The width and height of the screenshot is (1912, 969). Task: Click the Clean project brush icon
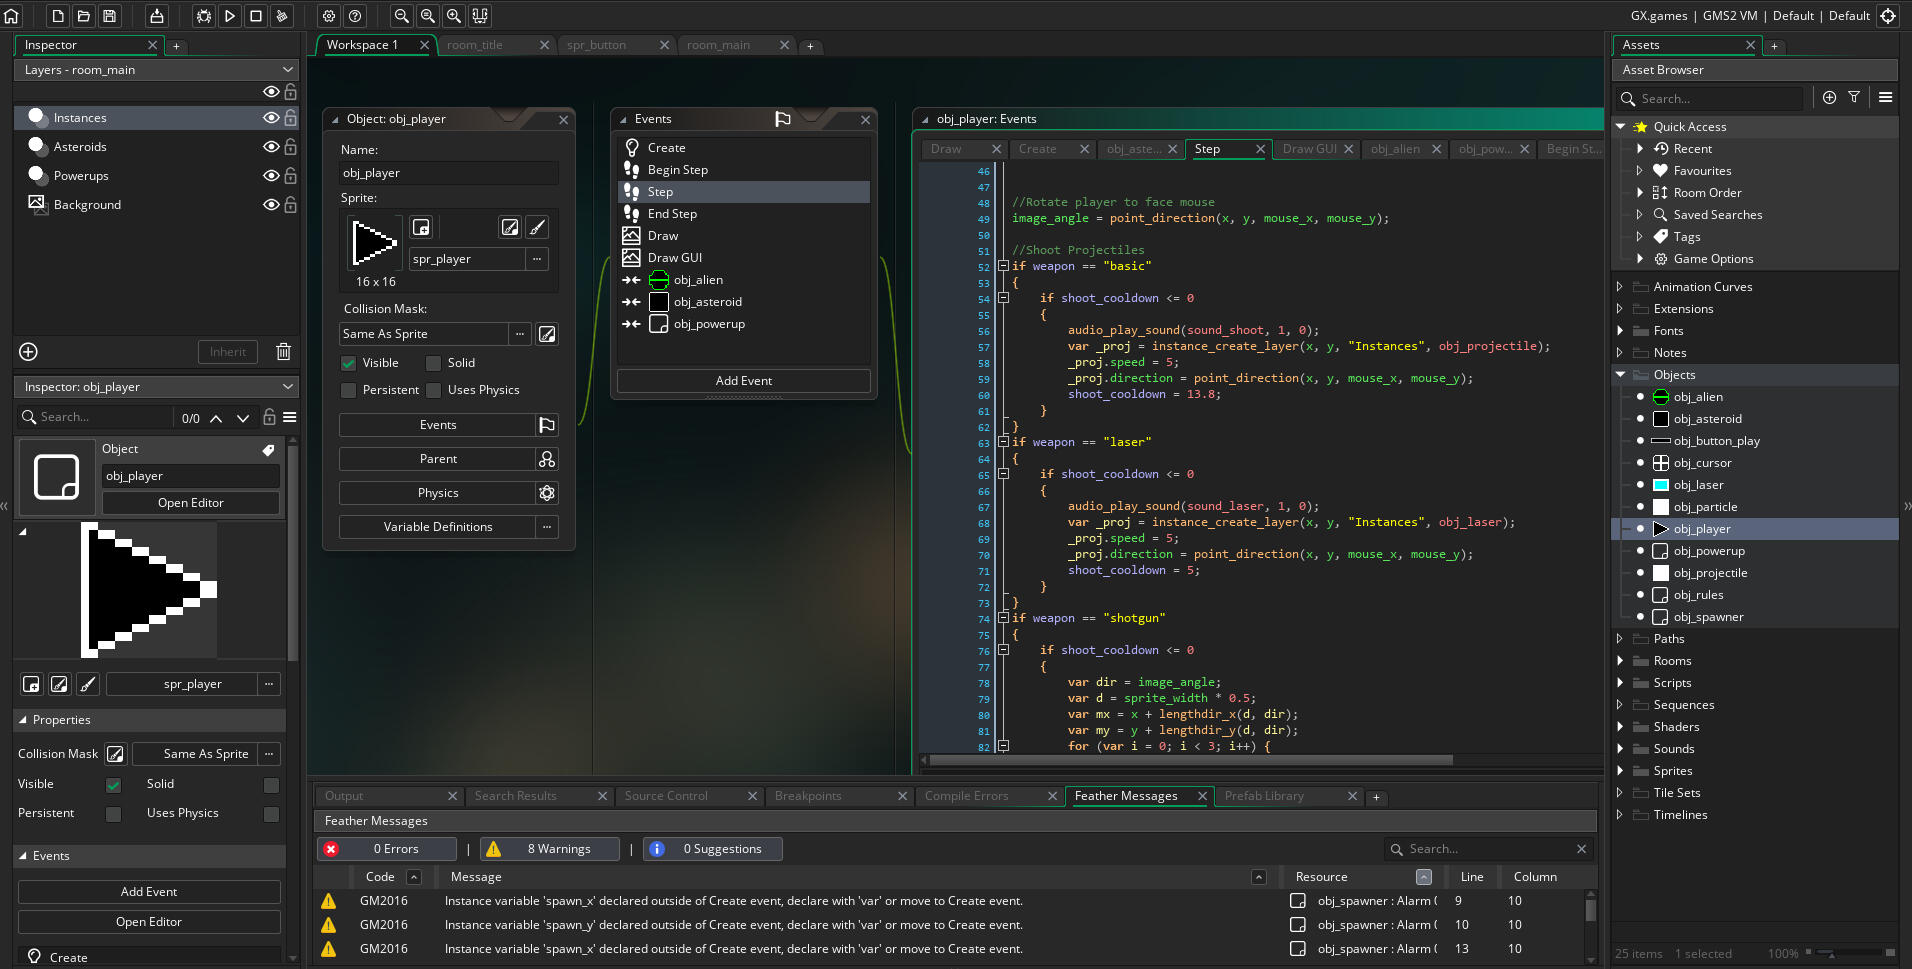(x=282, y=16)
